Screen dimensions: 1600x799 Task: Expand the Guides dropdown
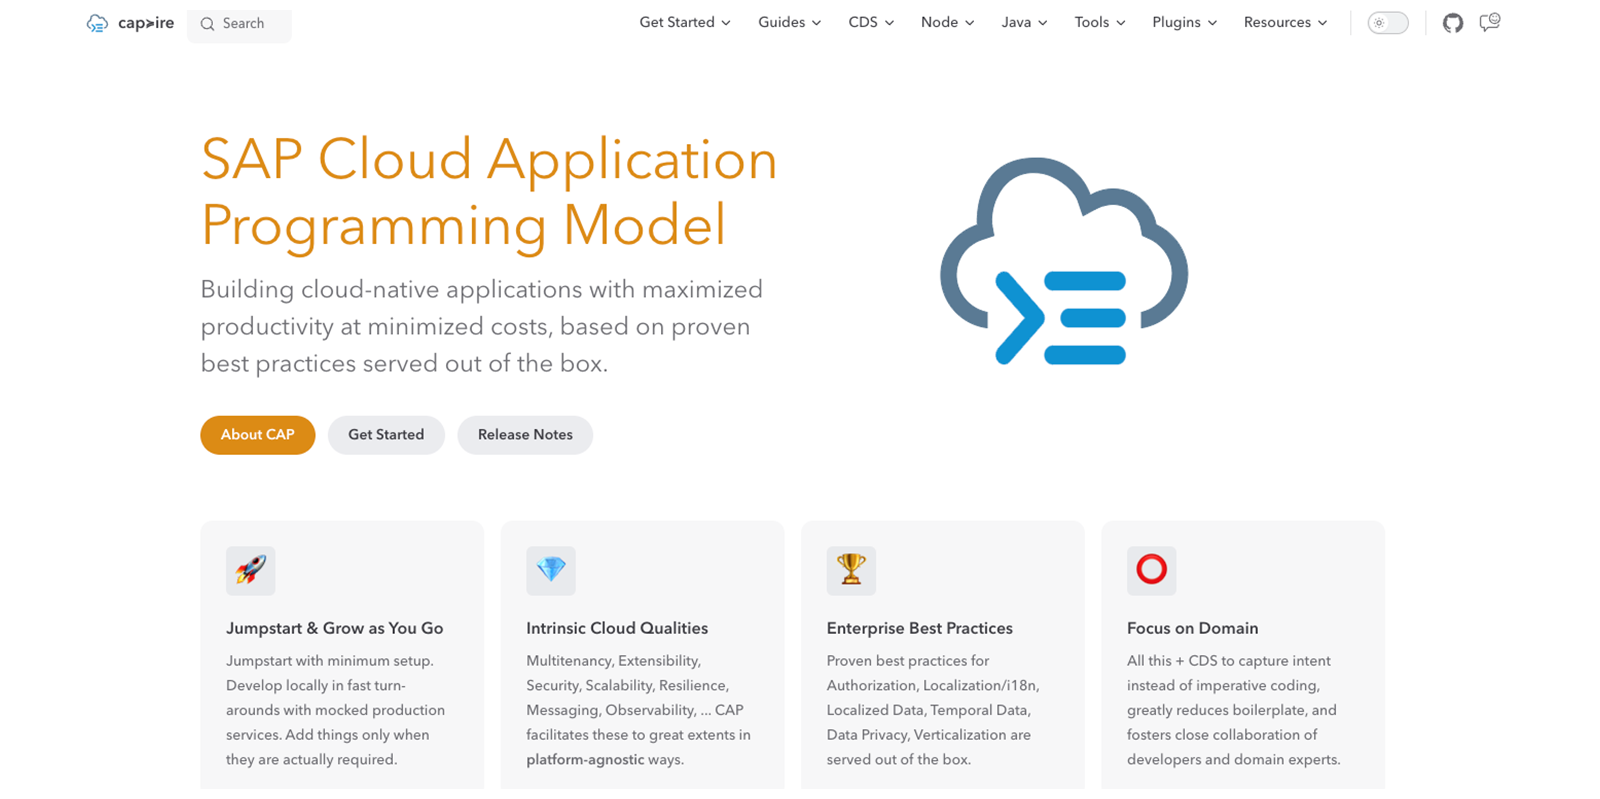click(789, 23)
